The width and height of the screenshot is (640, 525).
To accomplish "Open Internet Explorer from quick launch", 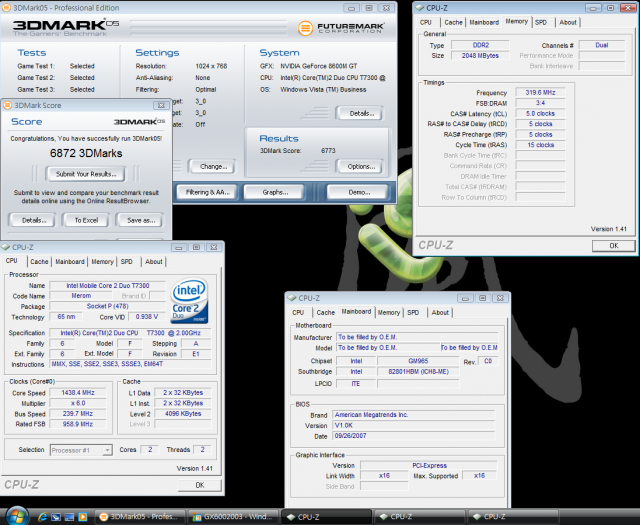I will [x=42, y=517].
